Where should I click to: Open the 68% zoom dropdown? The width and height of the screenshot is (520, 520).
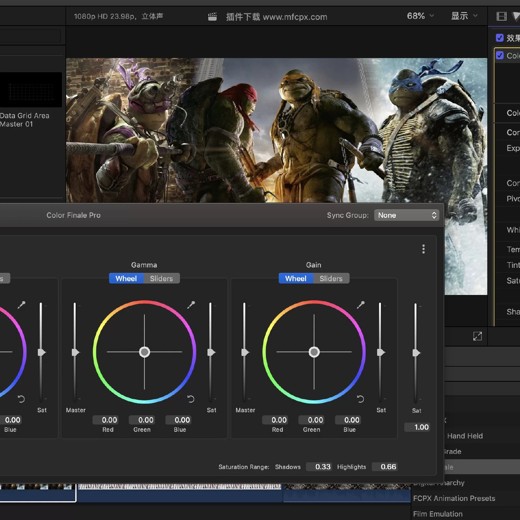[x=420, y=16]
